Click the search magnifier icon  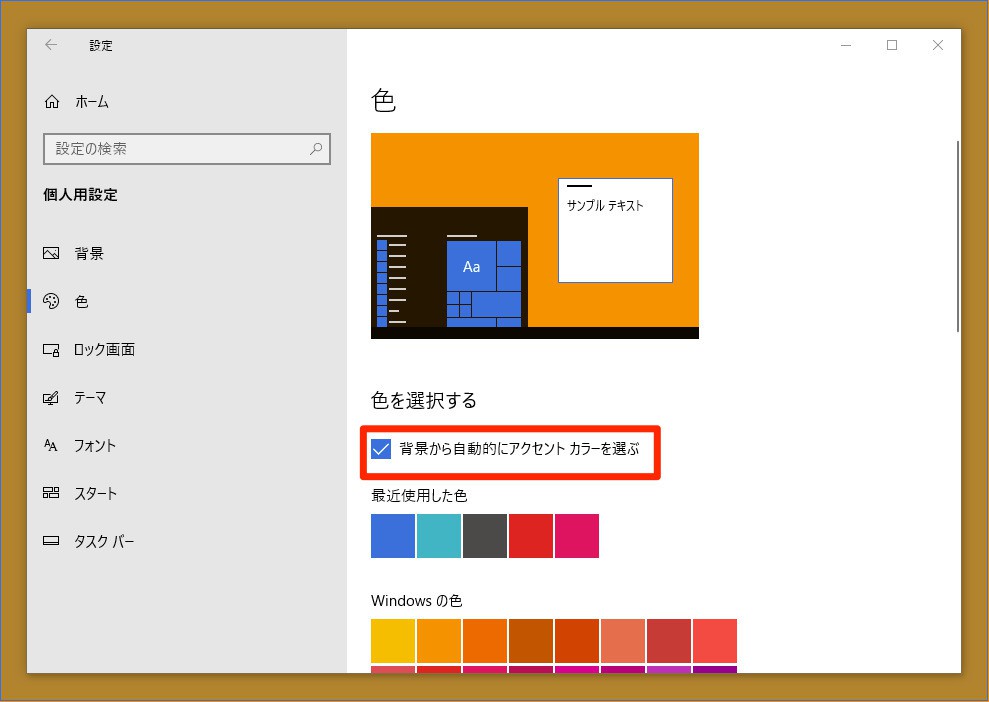[x=316, y=149]
